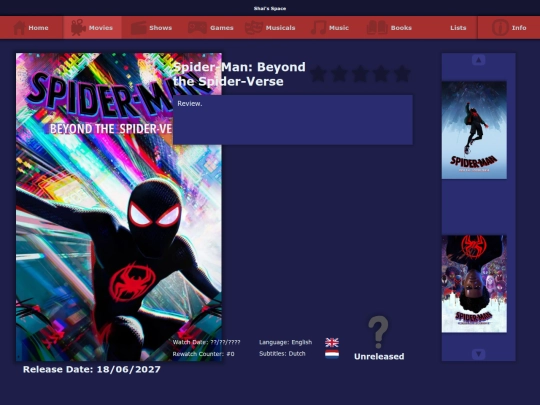Image resolution: width=540 pixels, height=405 pixels.
Task: Open the Music tab
Action: [x=330, y=28]
